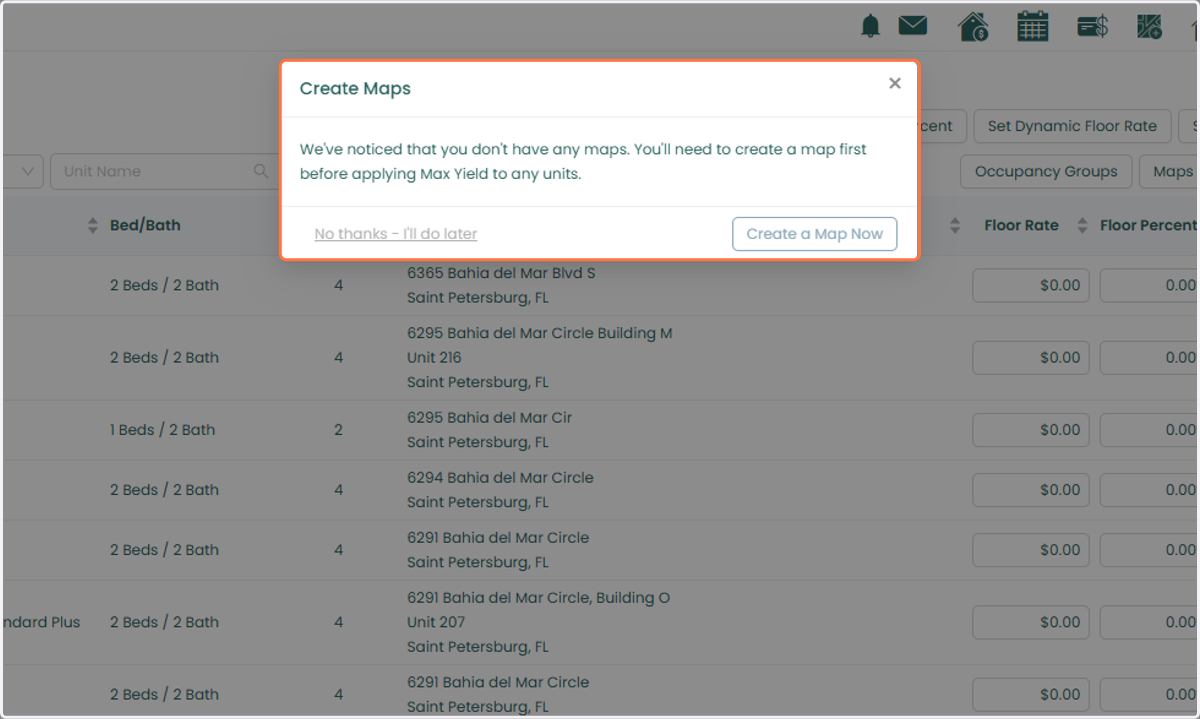The image size is (1200, 719).
Task: Edit Floor Rate for 6295 Bahia del Mar Cir
Action: click(x=1032, y=430)
